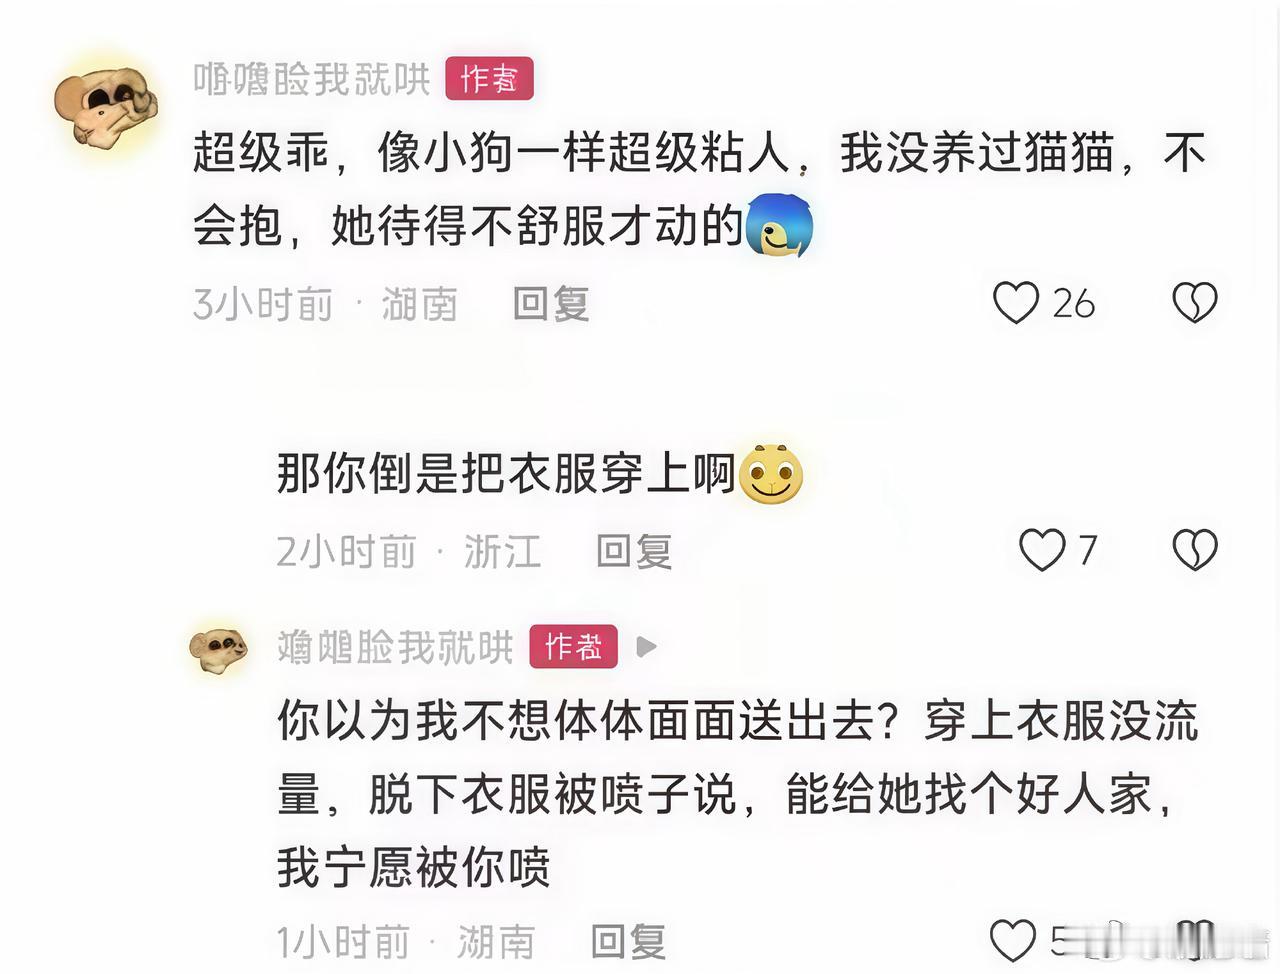
Task: Open the reply text 那你倒是把衣服穿上啊
Action: (x=506, y=474)
